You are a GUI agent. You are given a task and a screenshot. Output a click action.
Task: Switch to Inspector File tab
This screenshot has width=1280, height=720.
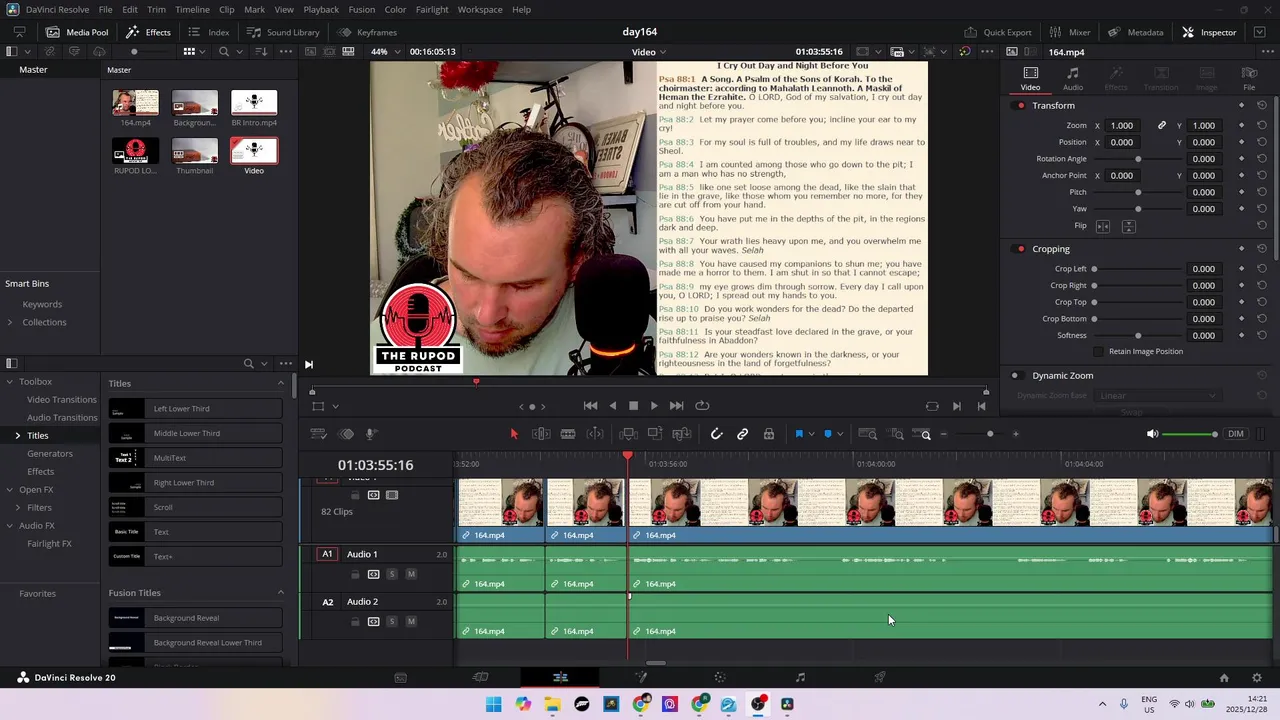(1249, 78)
